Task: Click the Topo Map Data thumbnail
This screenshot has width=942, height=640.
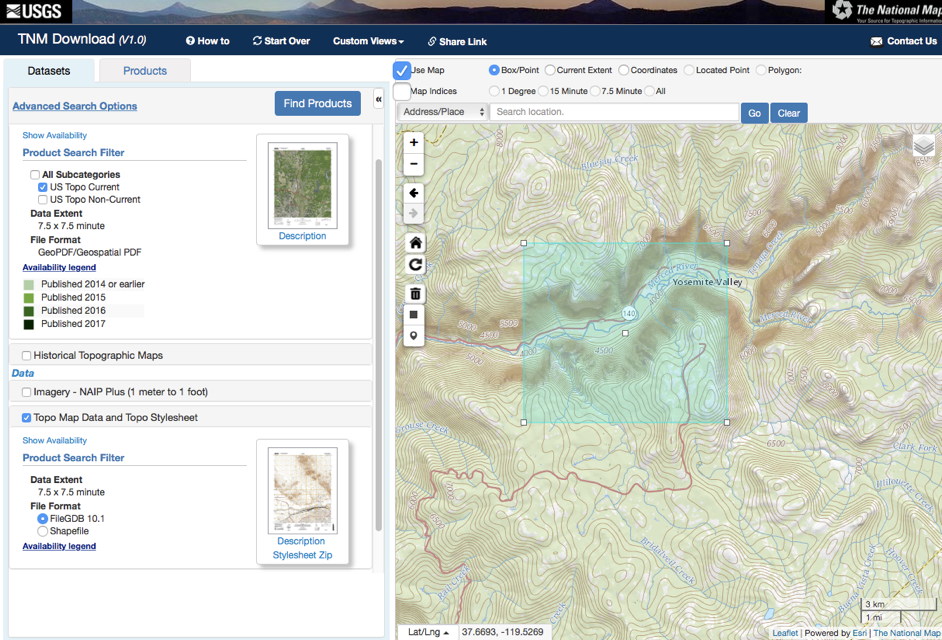Action: click(x=303, y=490)
